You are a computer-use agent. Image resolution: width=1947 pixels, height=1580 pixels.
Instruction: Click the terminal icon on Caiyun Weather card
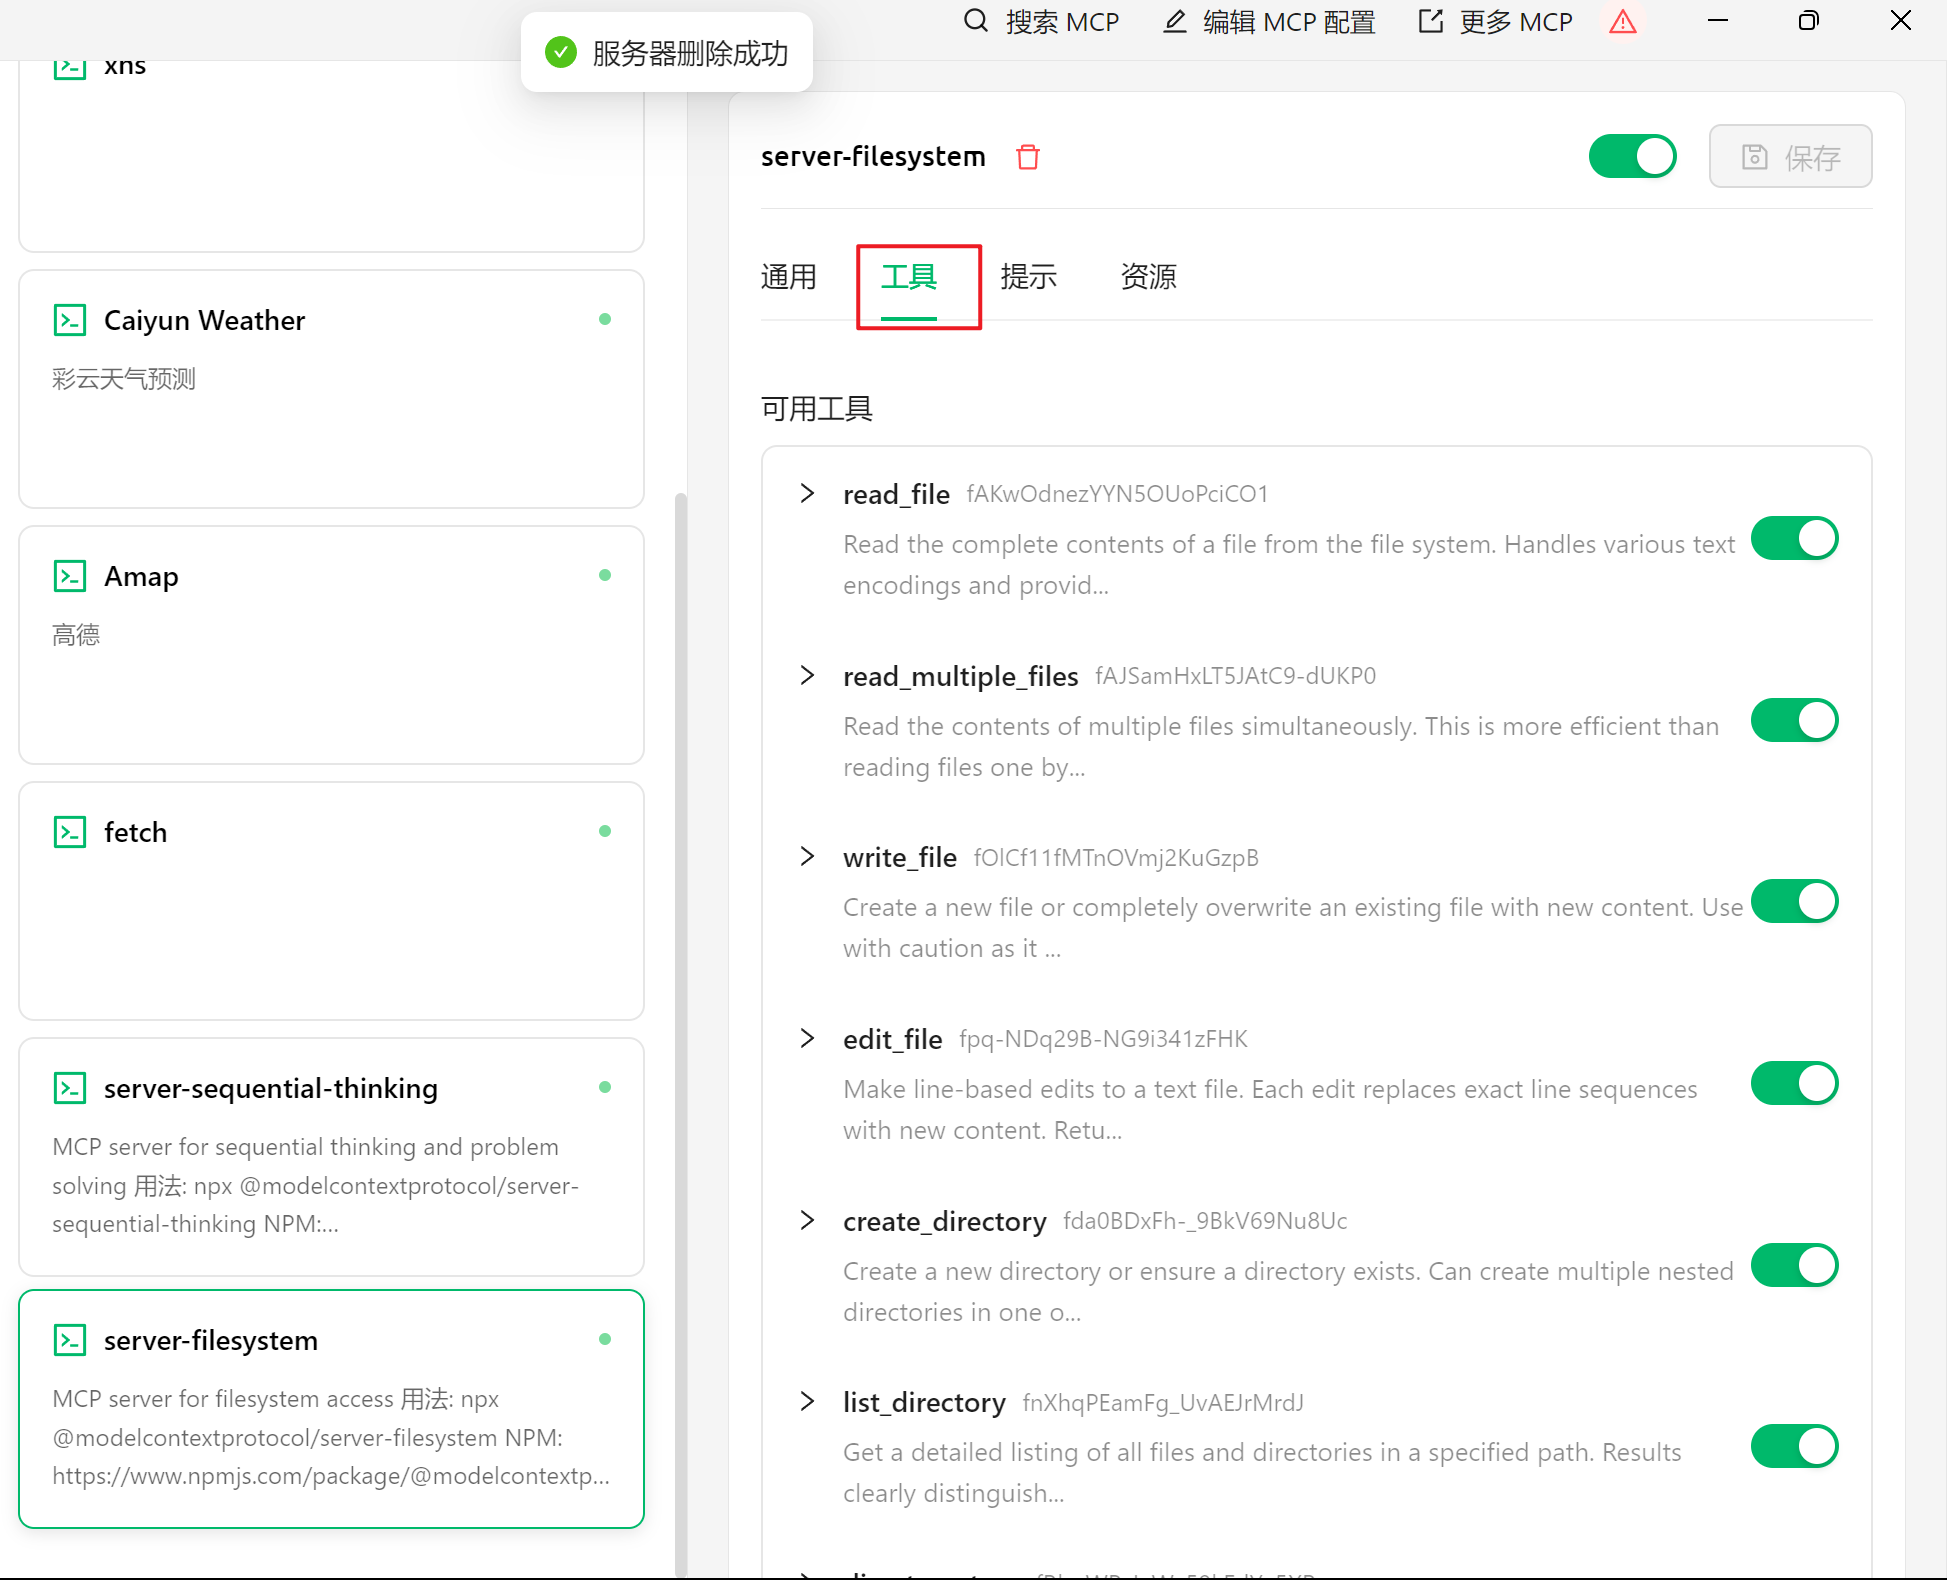click(x=70, y=320)
